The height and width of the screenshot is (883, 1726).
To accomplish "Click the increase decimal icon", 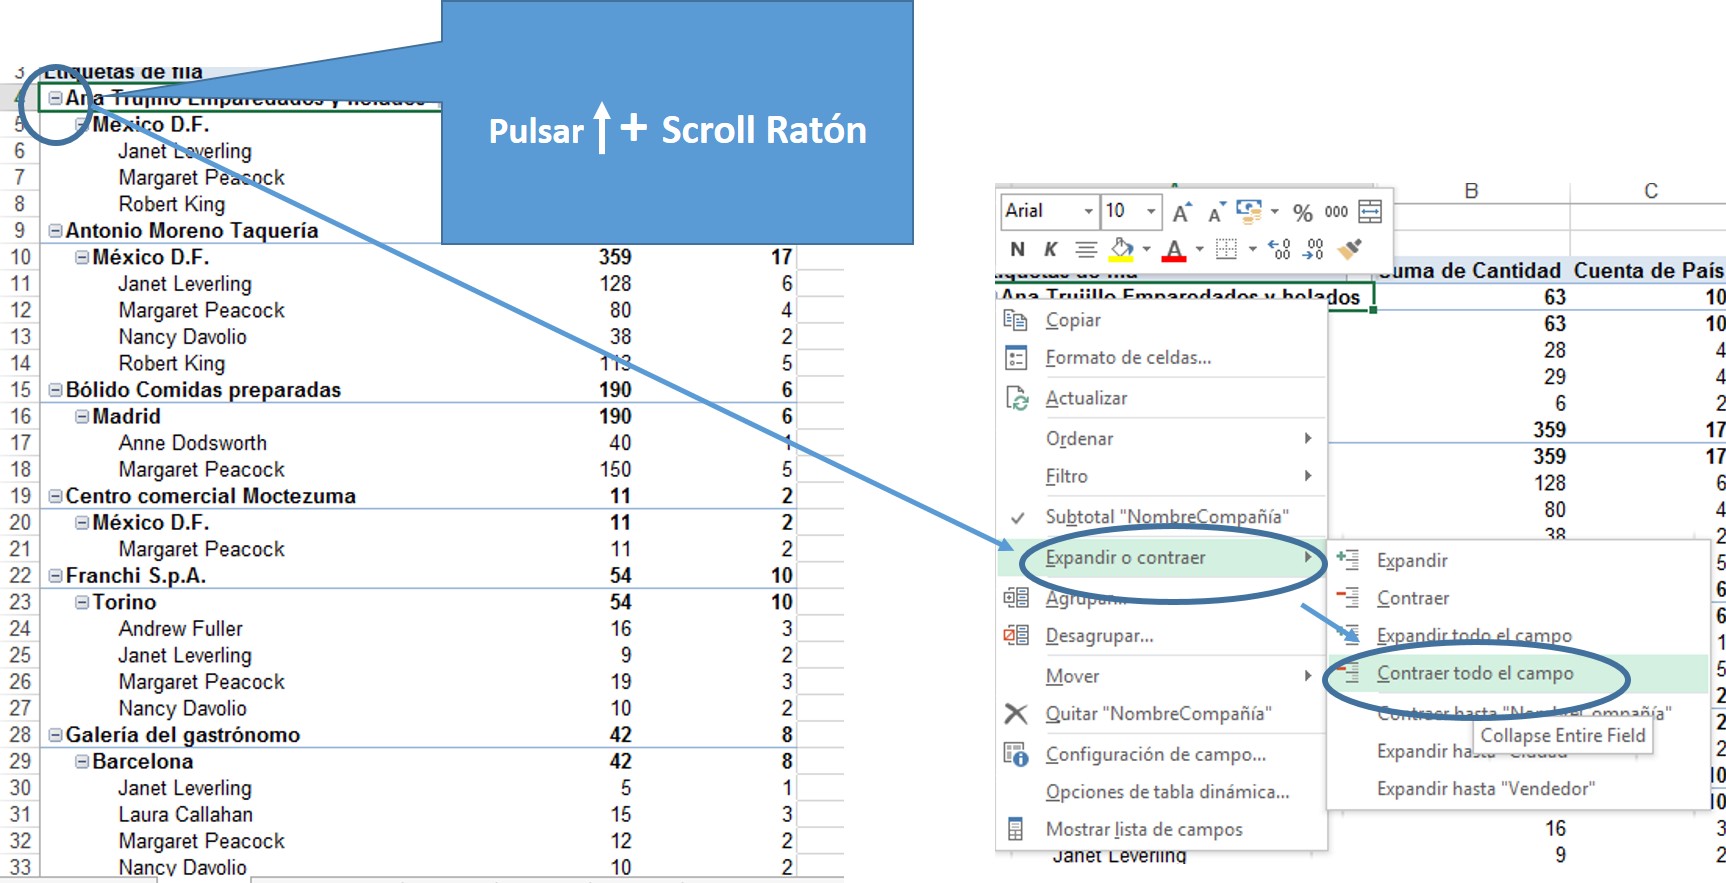I will [1279, 249].
